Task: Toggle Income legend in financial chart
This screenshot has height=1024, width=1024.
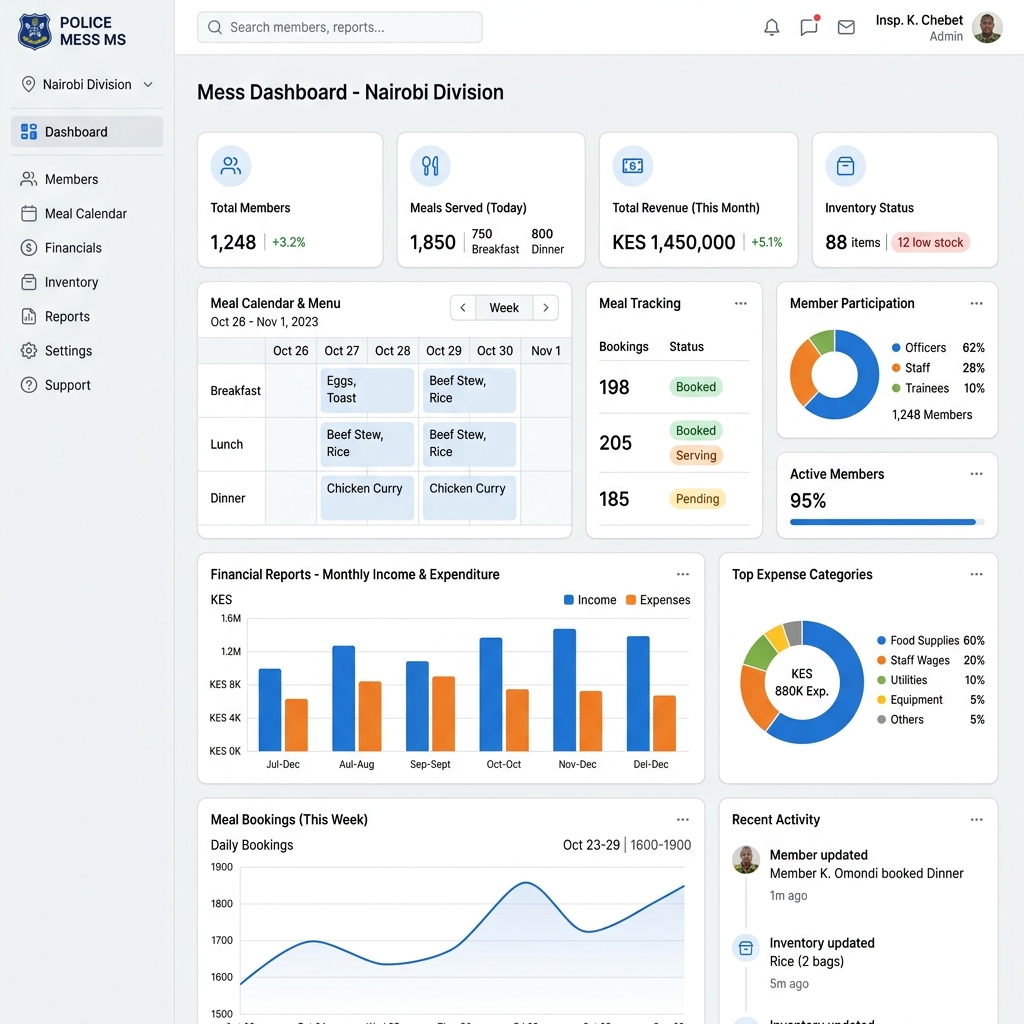Action: click(590, 600)
